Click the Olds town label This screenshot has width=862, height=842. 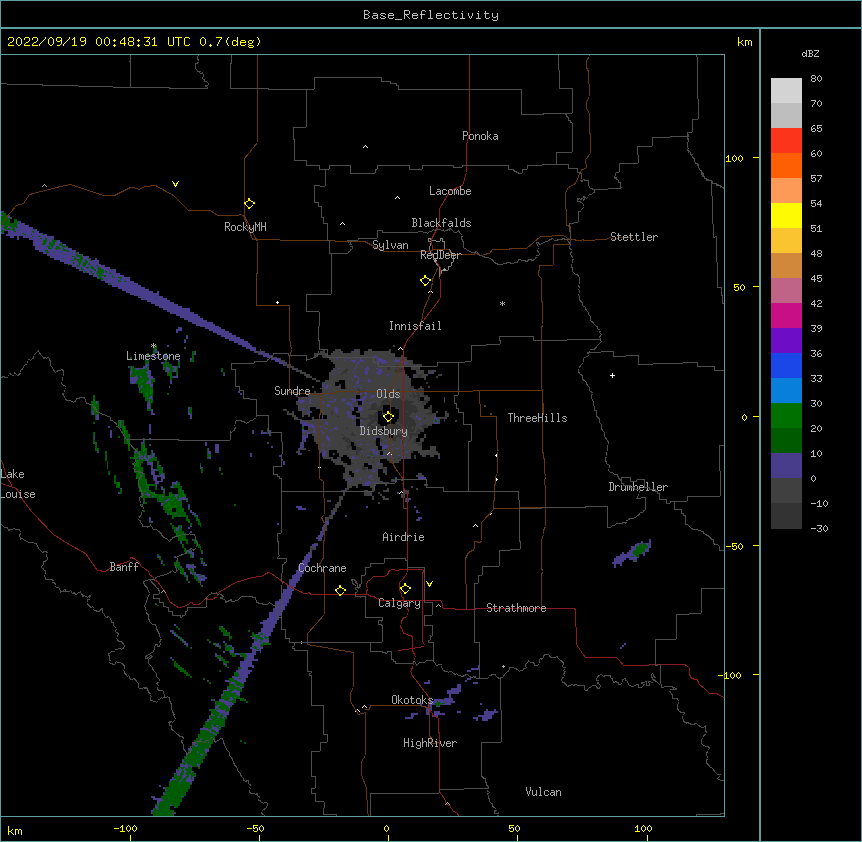[388, 394]
